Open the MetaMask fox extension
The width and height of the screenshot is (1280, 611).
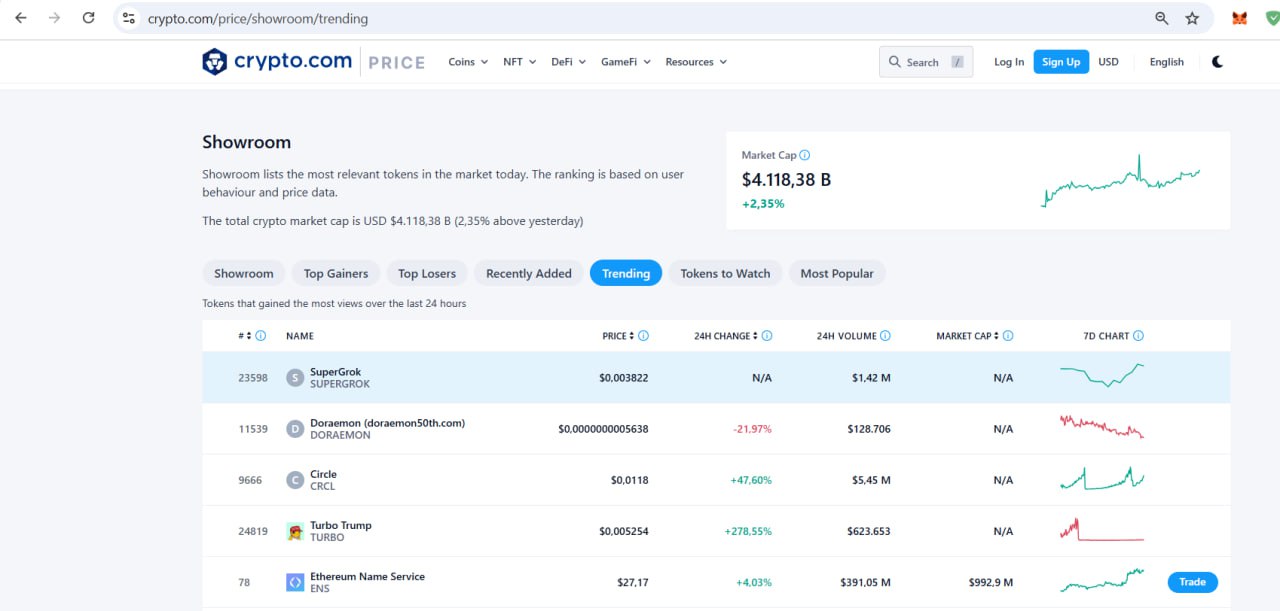pos(1240,18)
